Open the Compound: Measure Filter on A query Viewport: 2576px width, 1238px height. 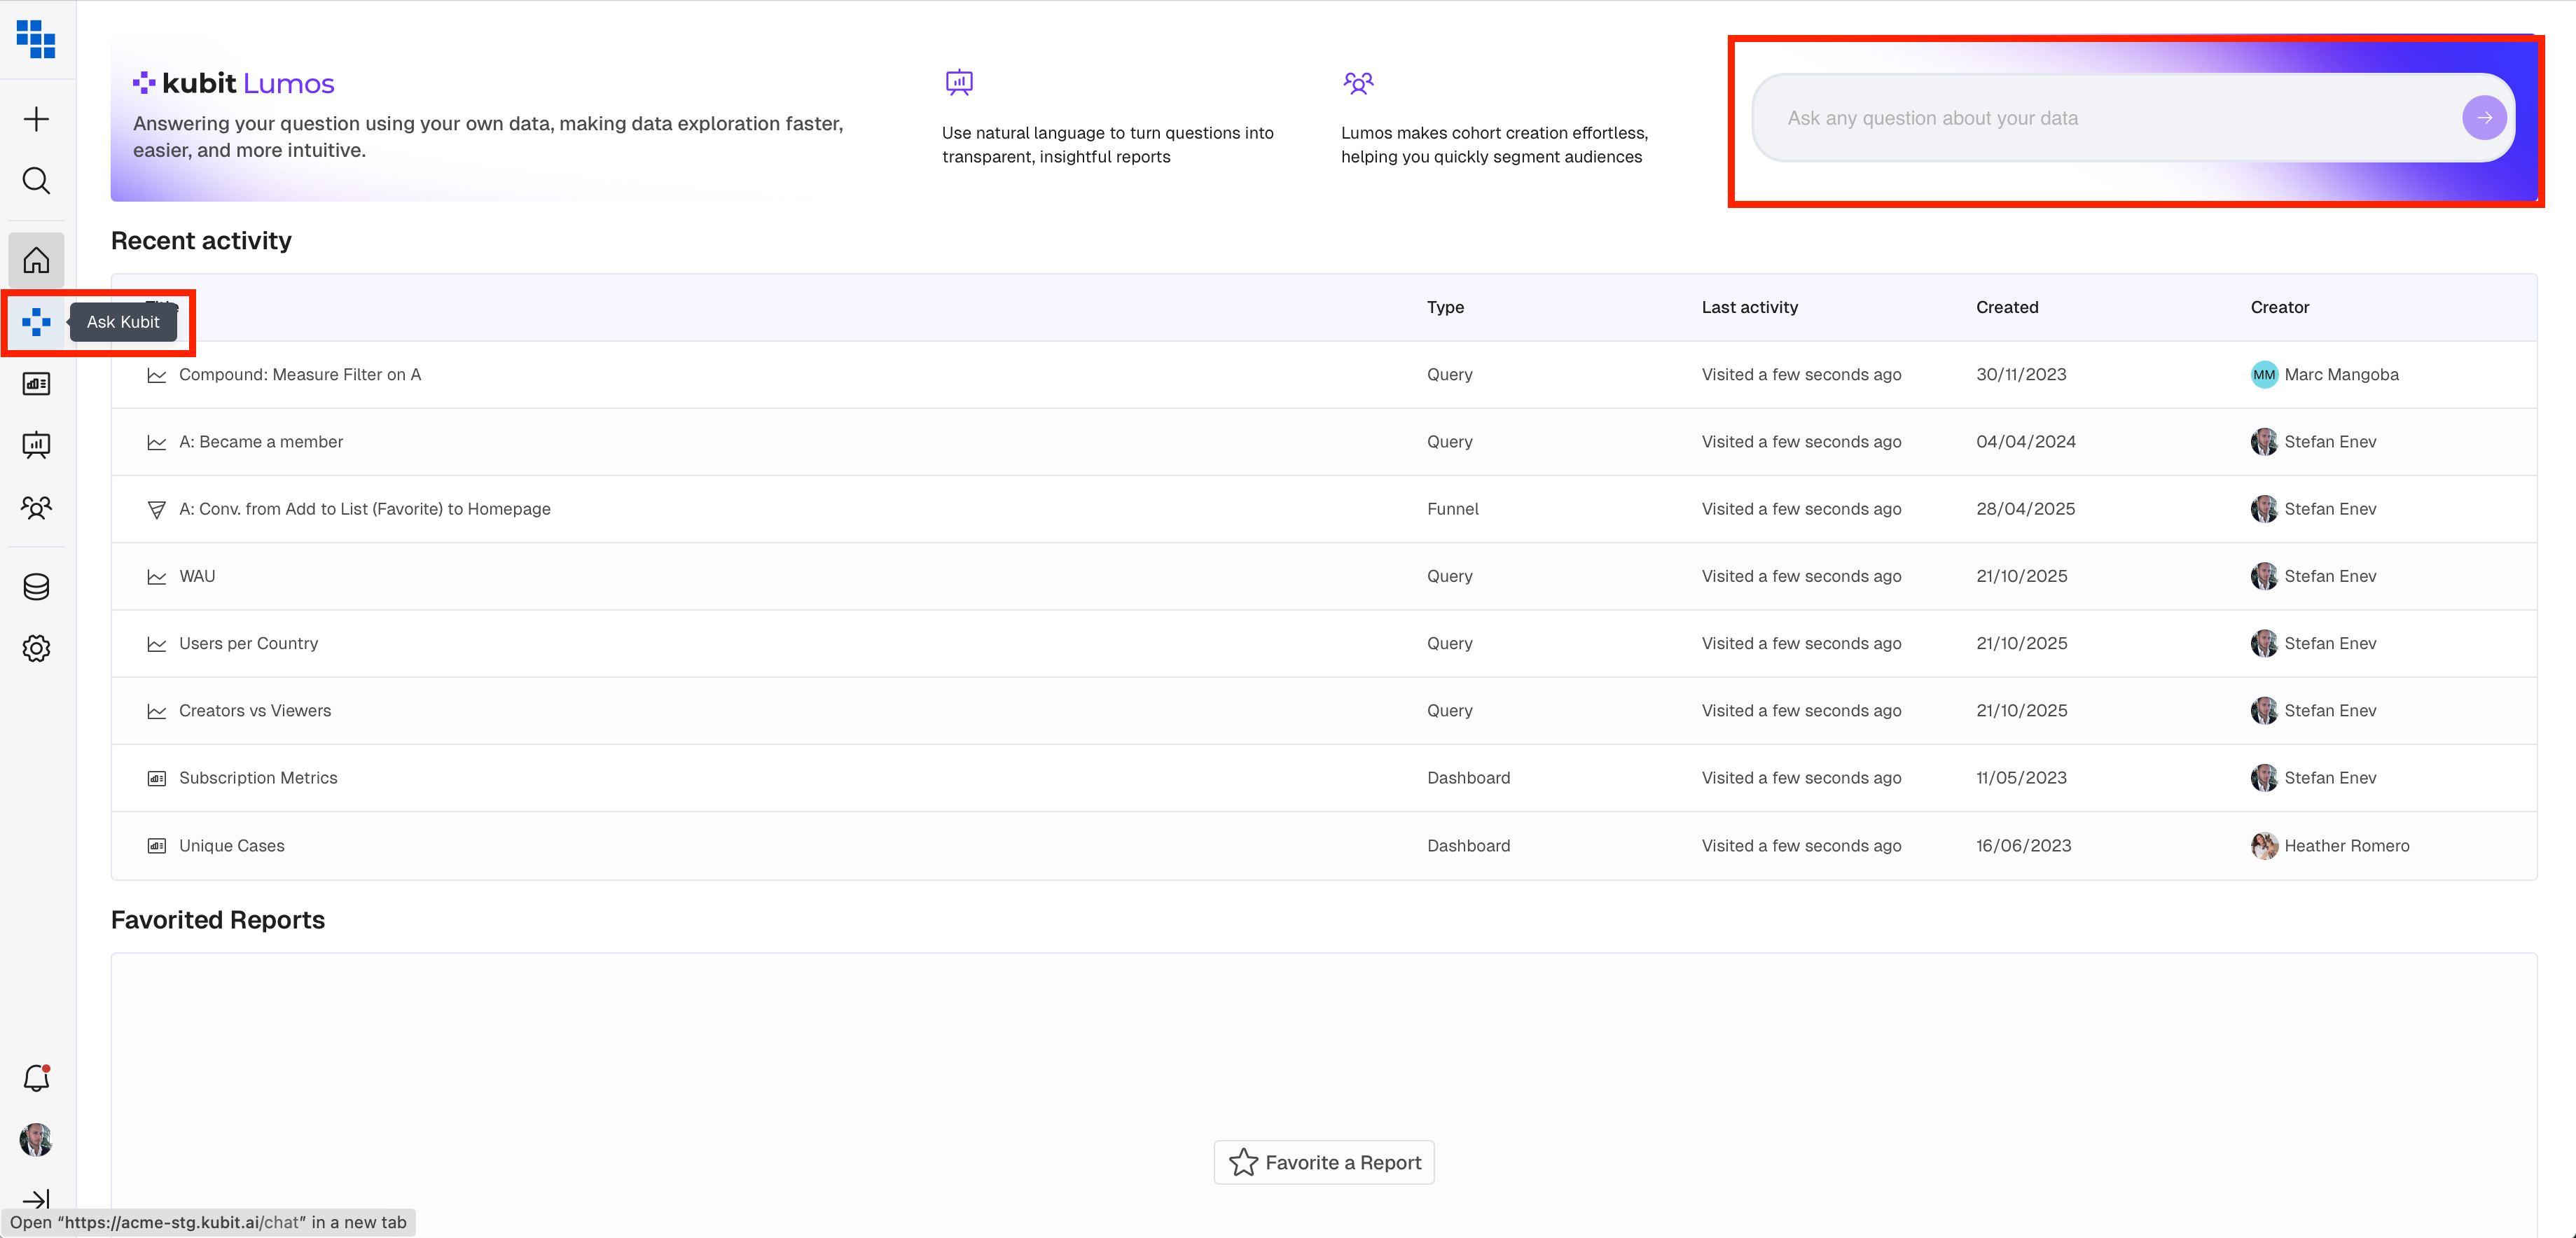click(300, 375)
